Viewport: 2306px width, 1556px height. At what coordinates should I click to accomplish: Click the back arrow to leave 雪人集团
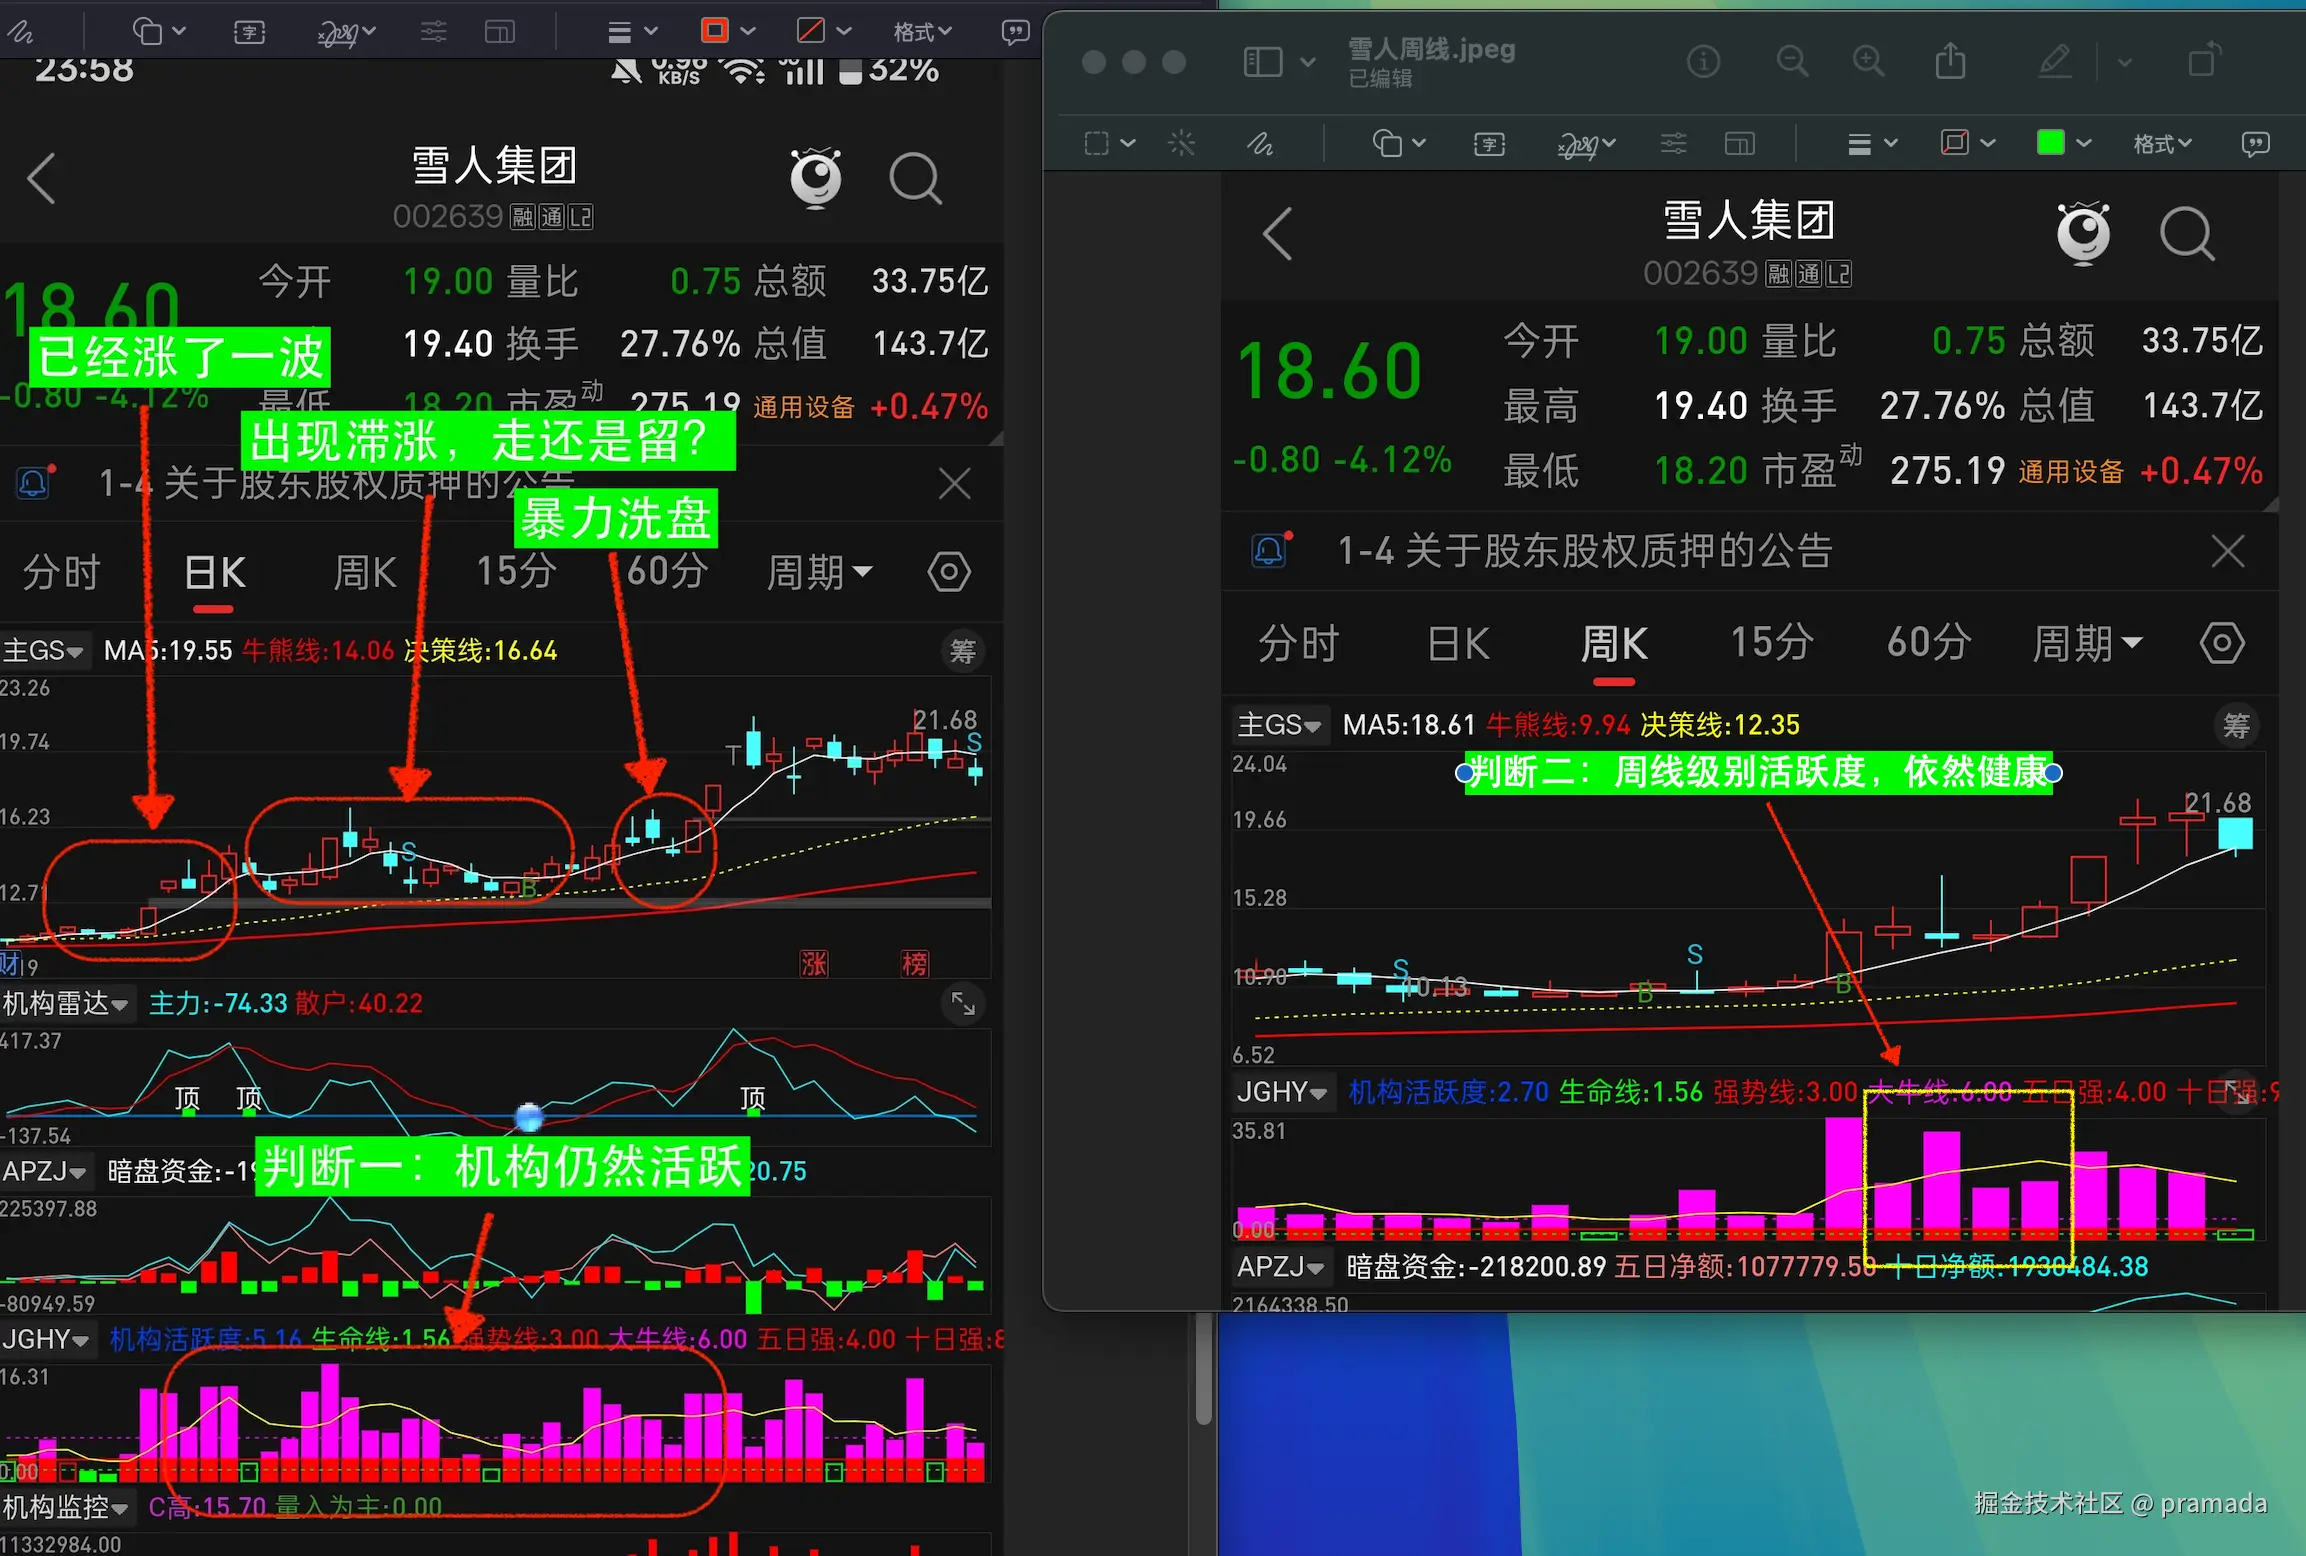pyautogui.click(x=1276, y=234)
